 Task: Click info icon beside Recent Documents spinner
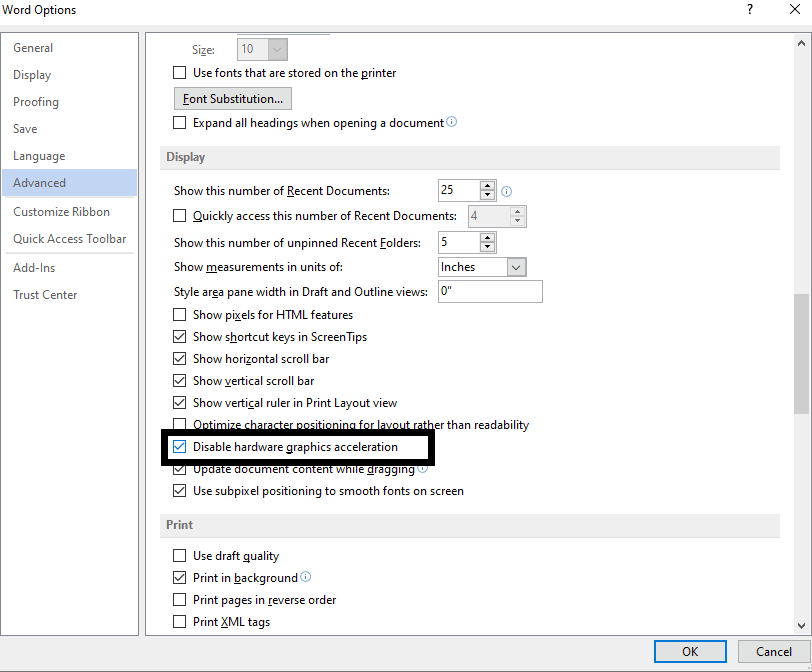click(506, 192)
